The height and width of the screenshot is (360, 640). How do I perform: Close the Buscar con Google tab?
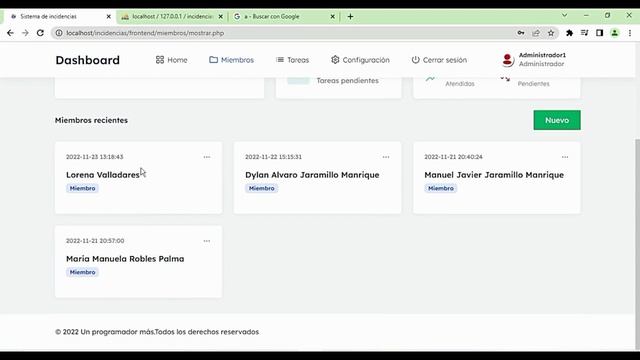coord(332,16)
